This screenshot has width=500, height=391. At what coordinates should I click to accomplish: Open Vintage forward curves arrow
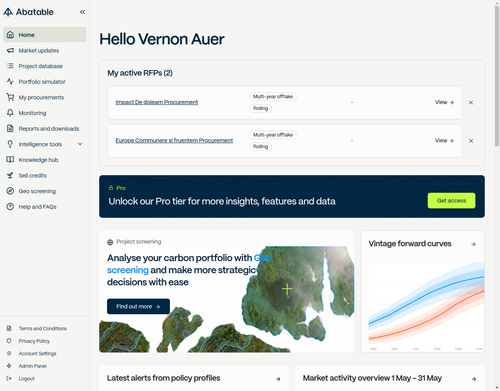(473, 244)
